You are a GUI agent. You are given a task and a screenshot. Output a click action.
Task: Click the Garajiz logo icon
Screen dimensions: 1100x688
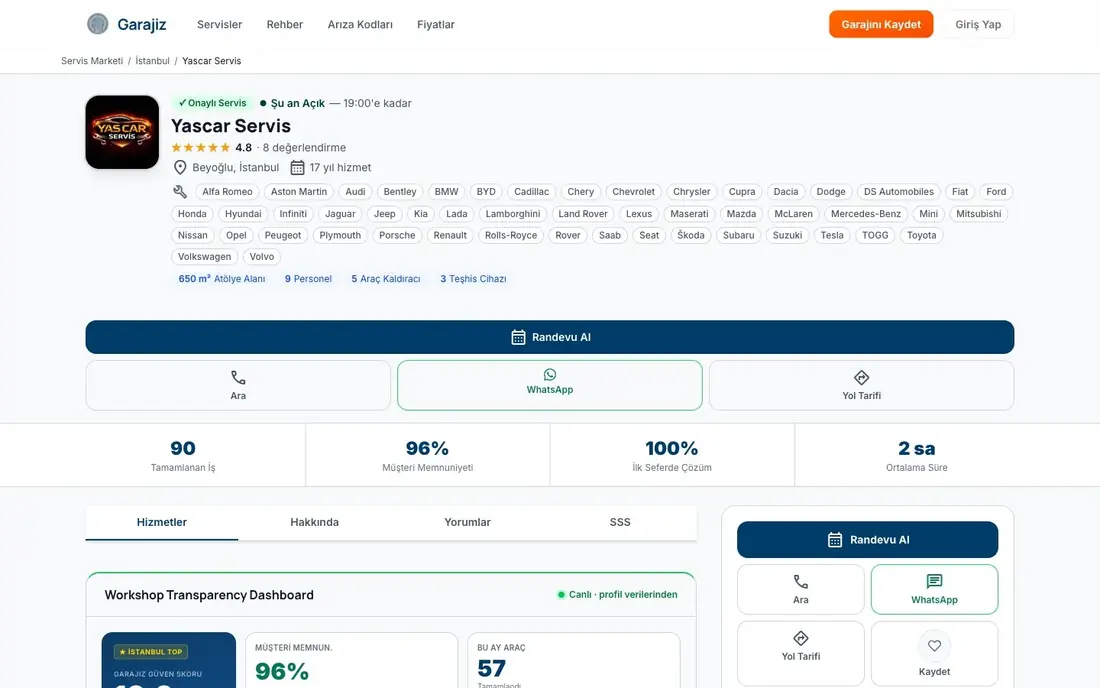coord(98,24)
